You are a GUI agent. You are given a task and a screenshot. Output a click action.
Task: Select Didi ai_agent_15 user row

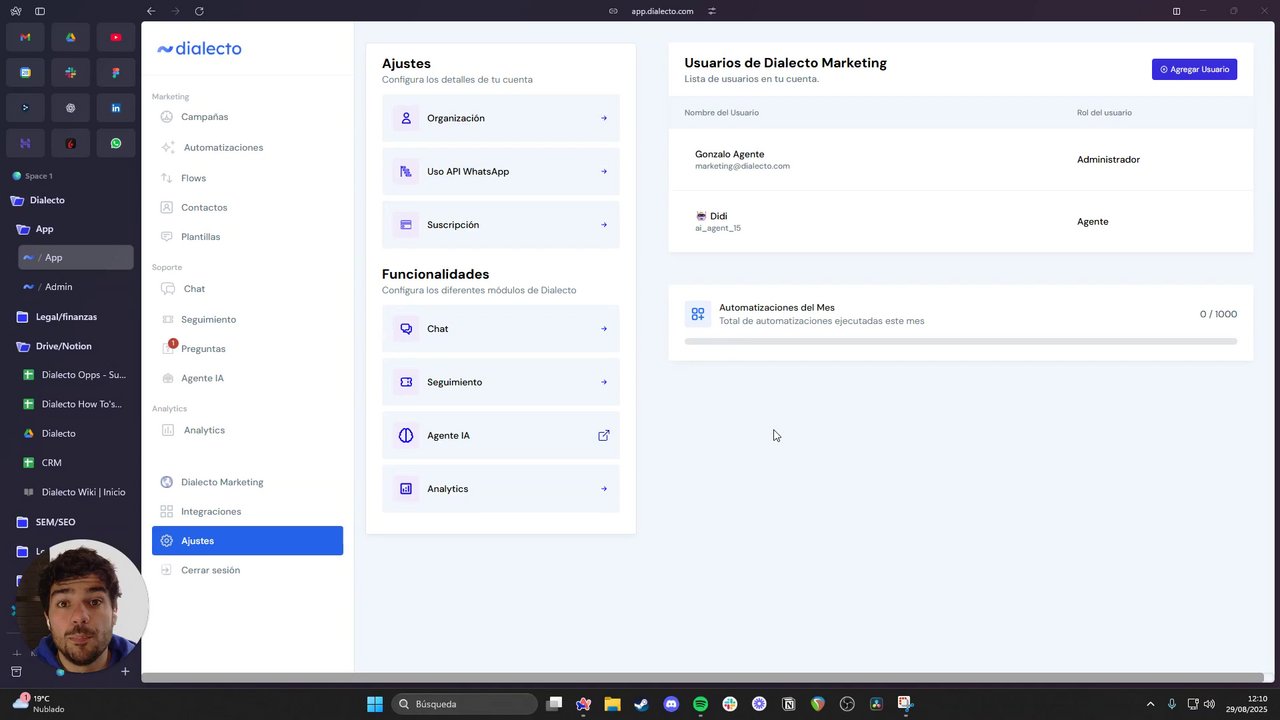(960, 221)
